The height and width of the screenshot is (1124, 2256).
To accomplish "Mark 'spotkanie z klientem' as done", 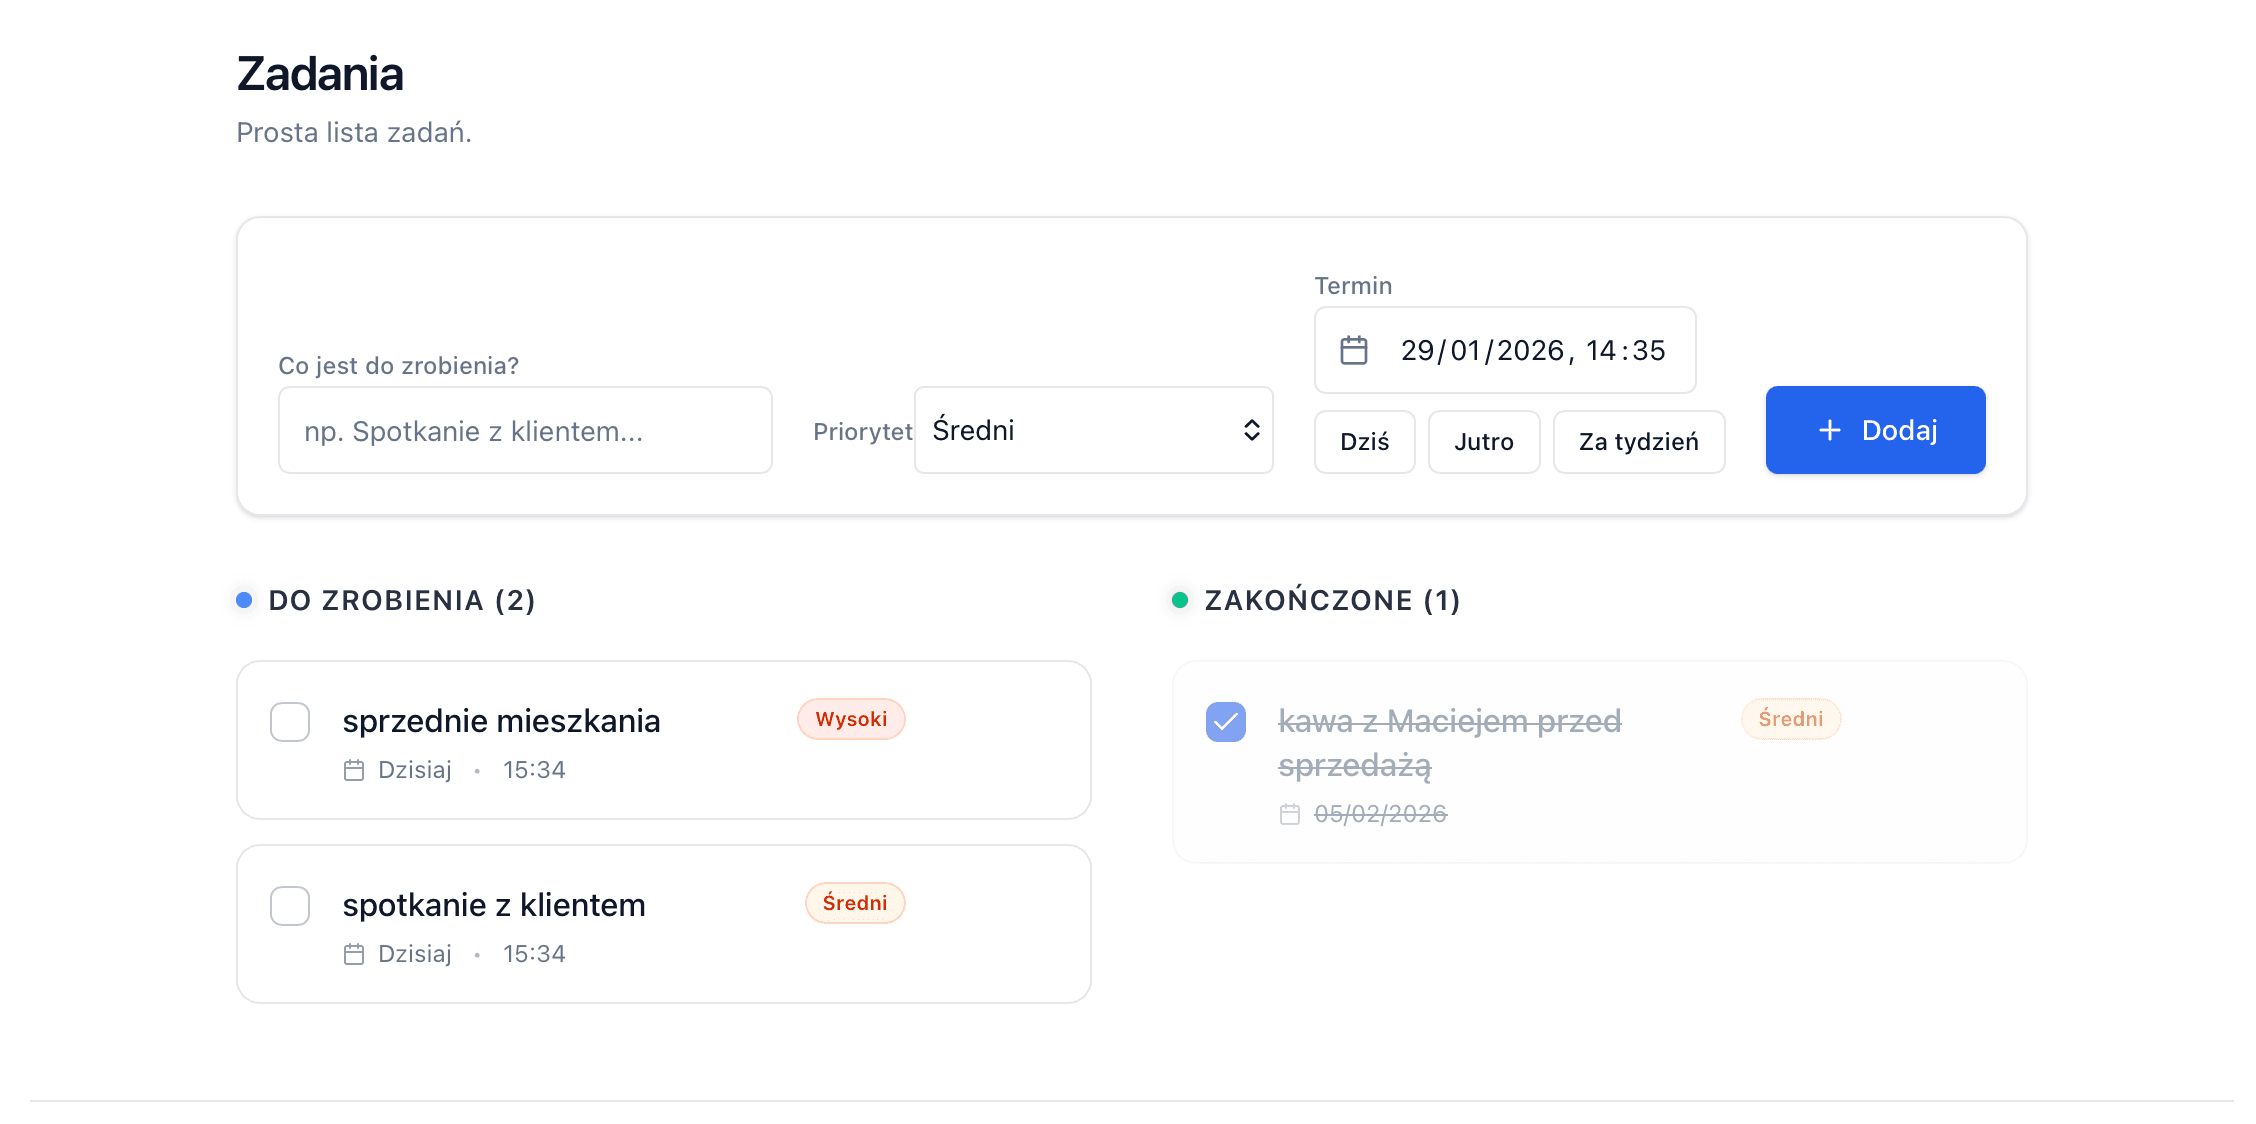I will click(x=290, y=906).
